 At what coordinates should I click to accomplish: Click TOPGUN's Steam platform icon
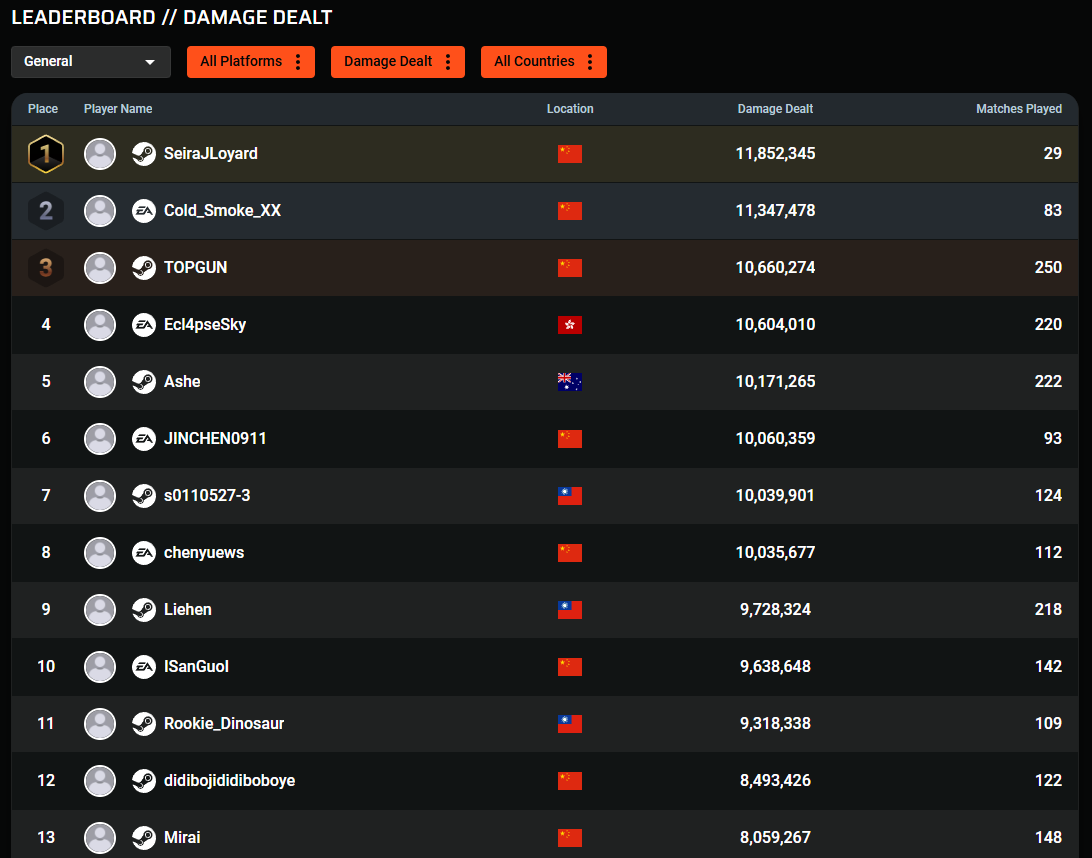pos(143,268)
